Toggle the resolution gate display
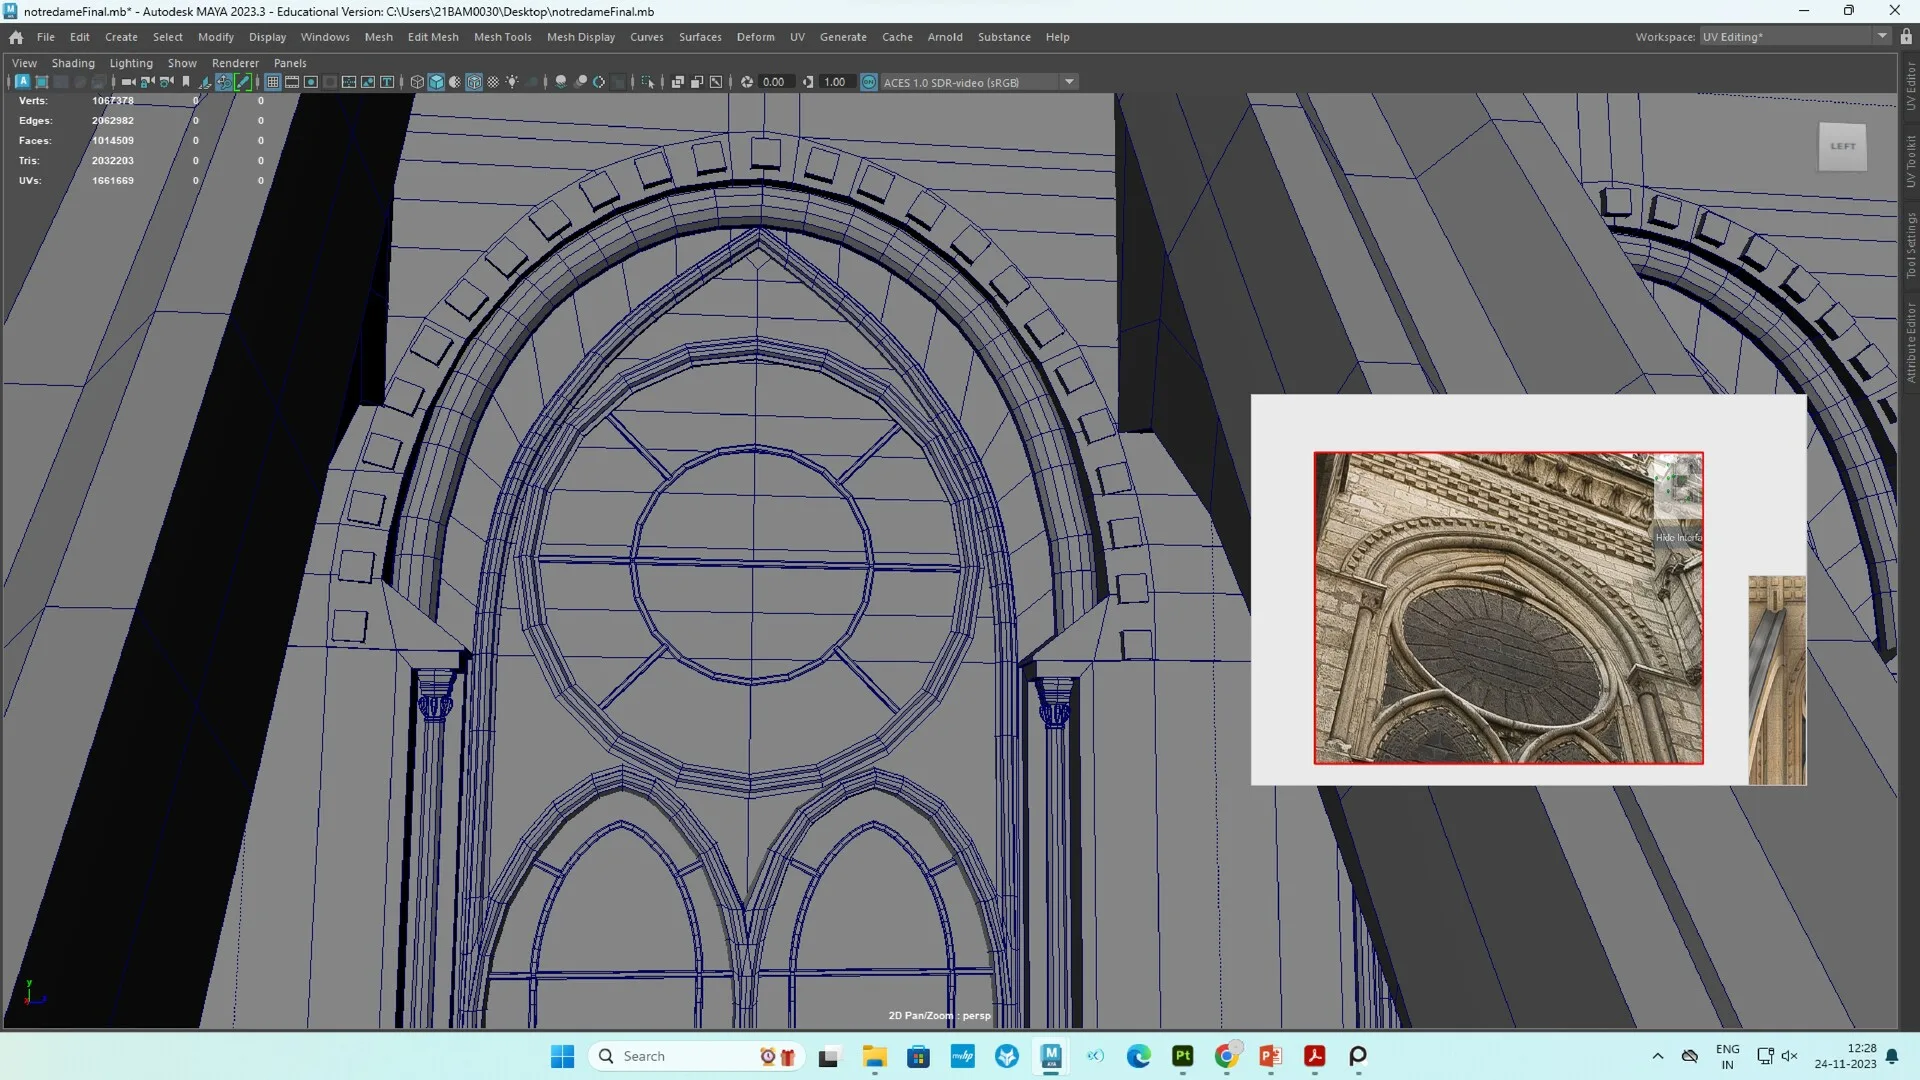Screen dimensions: 1920x1080 click(311, 82)
